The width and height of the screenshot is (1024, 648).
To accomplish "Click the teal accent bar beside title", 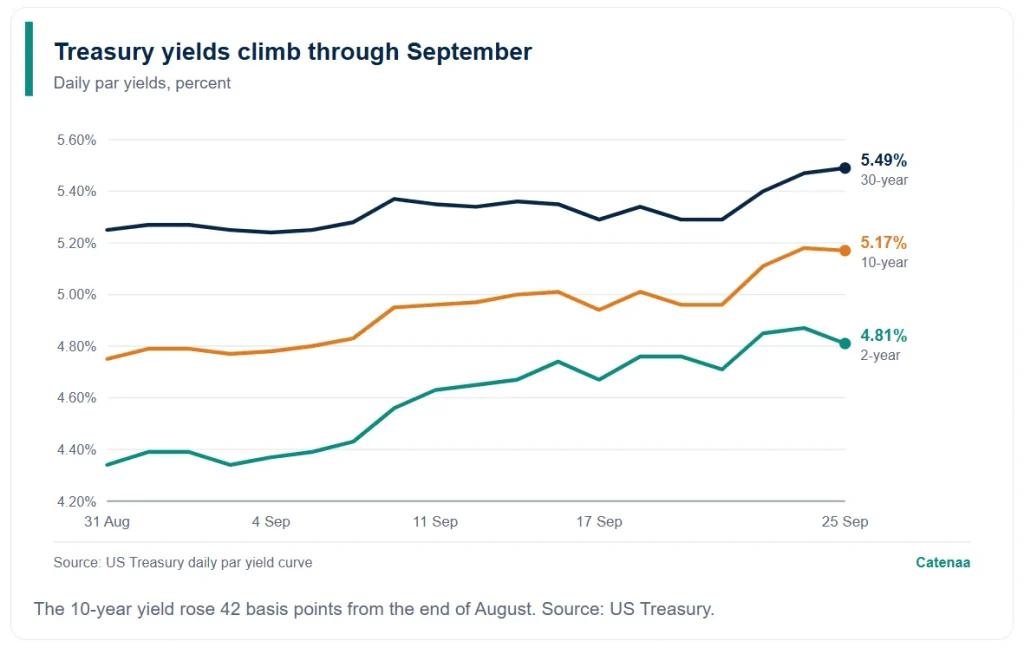I will point(29,59).
